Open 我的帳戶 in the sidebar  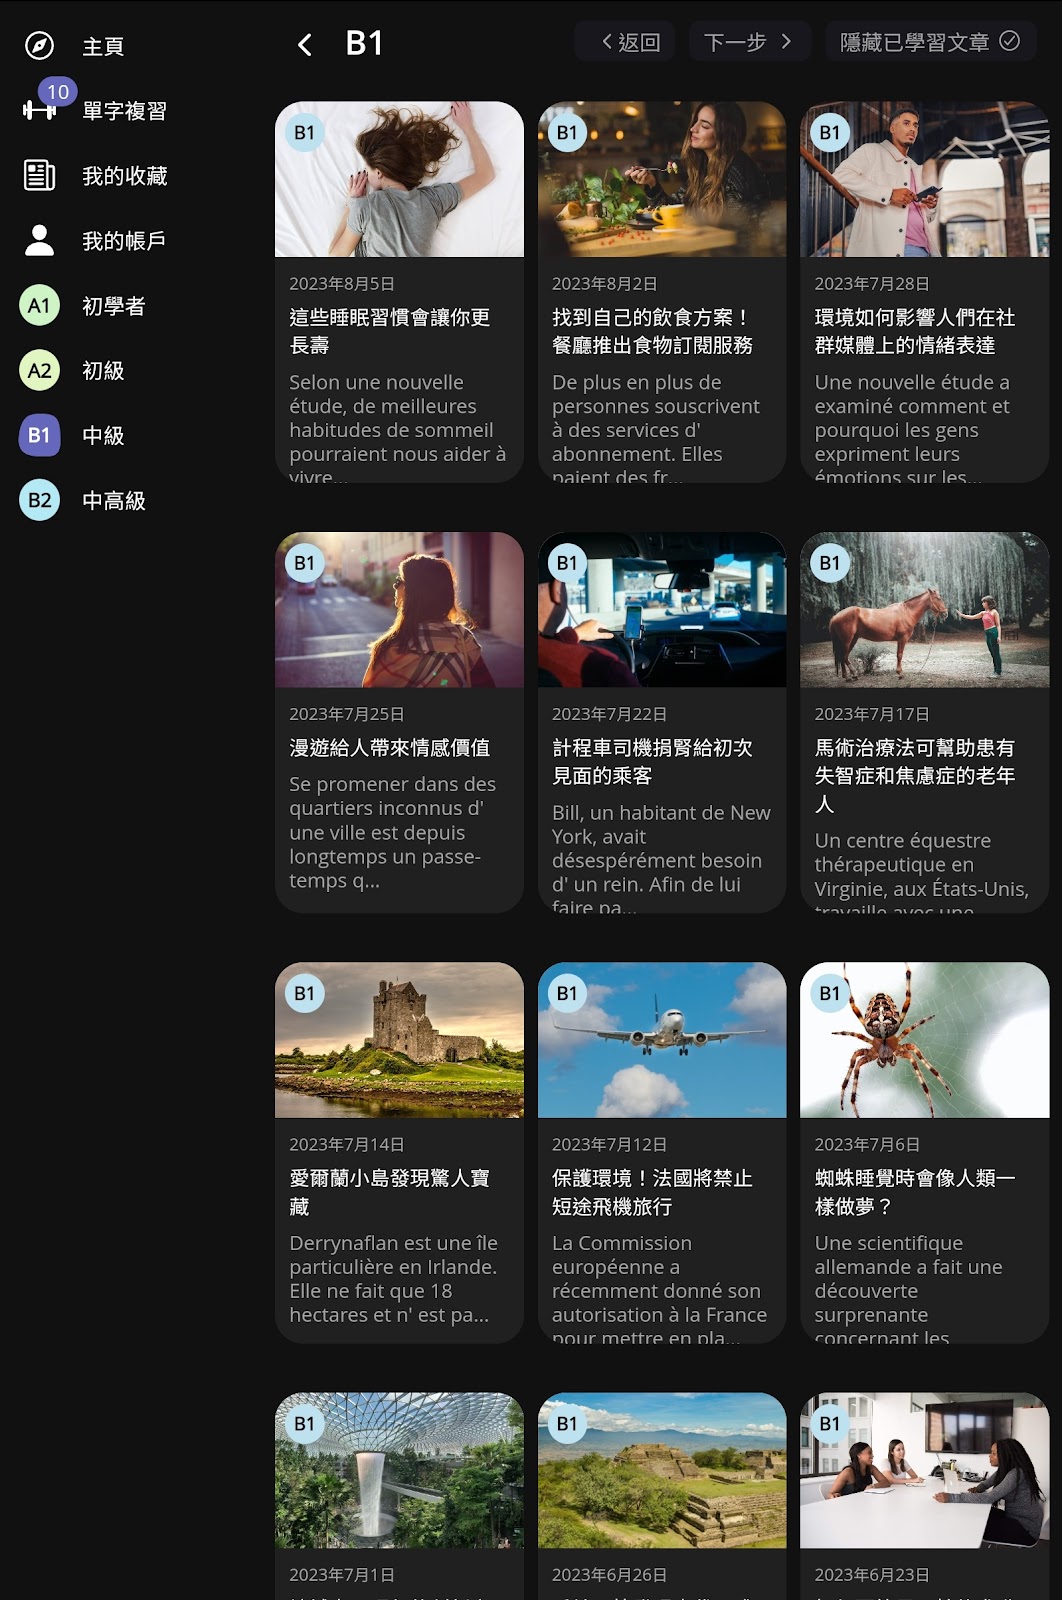click(124, 241)
